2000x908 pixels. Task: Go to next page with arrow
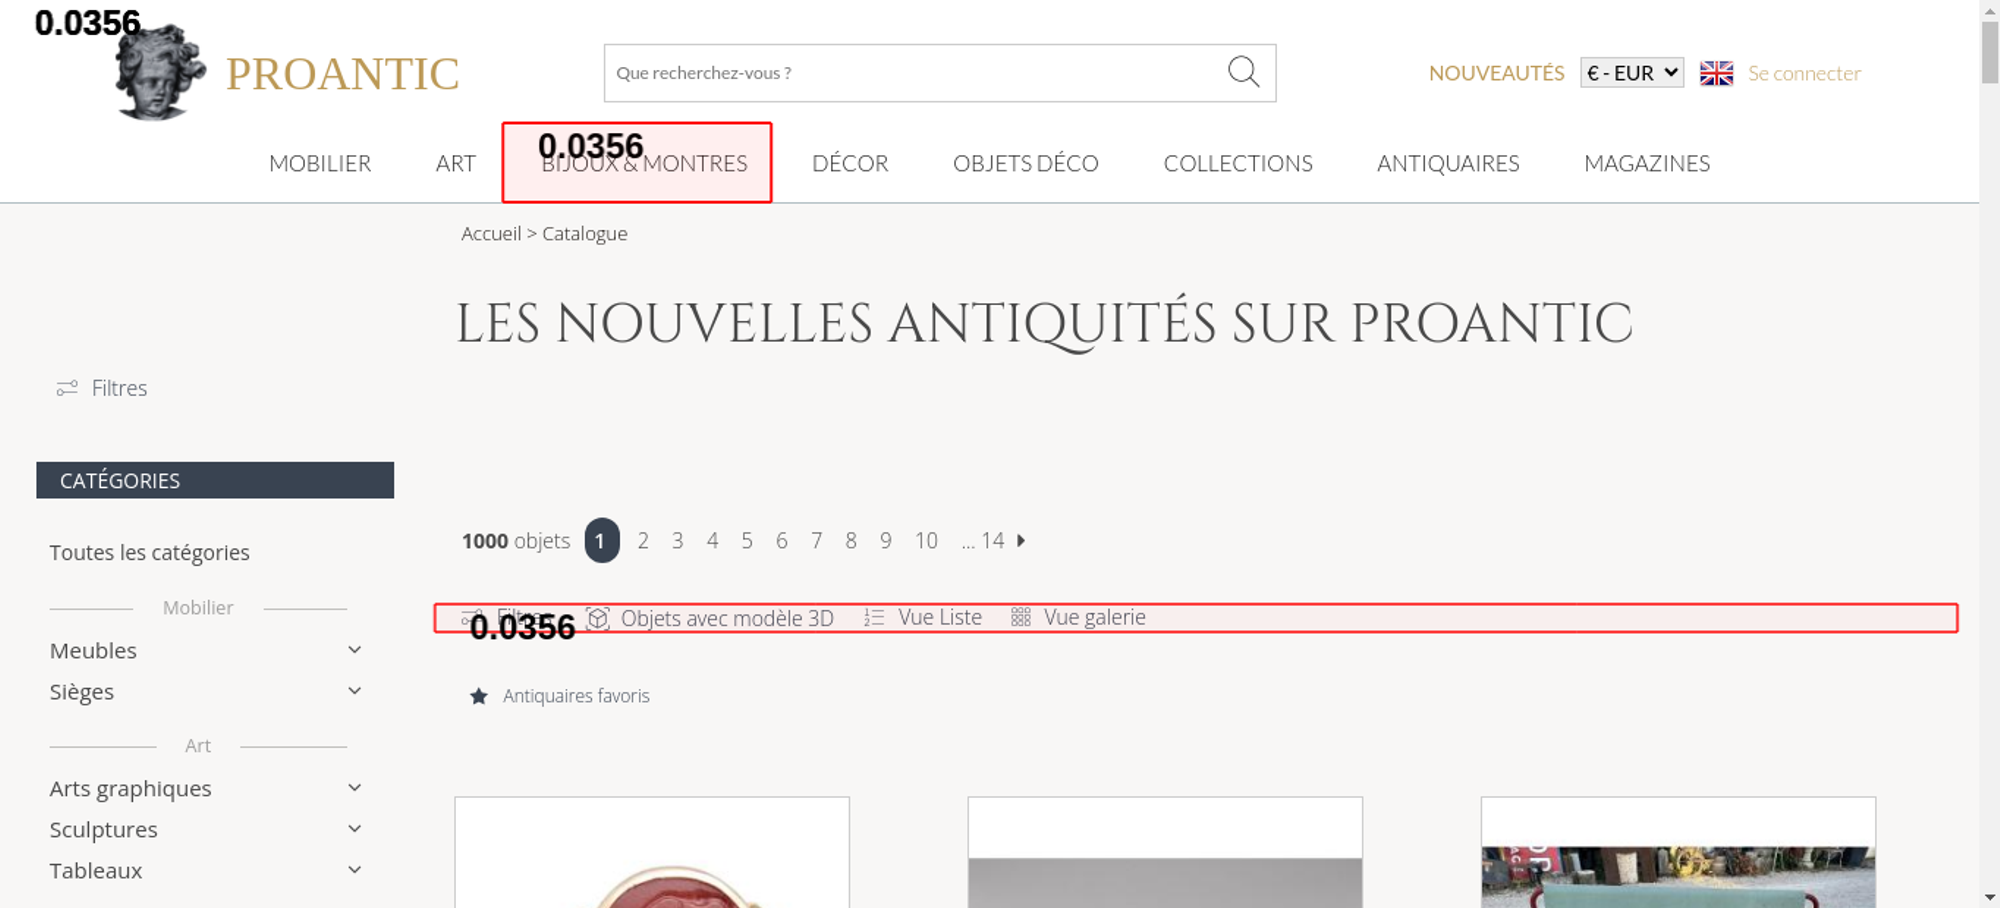click(1021, 540)
